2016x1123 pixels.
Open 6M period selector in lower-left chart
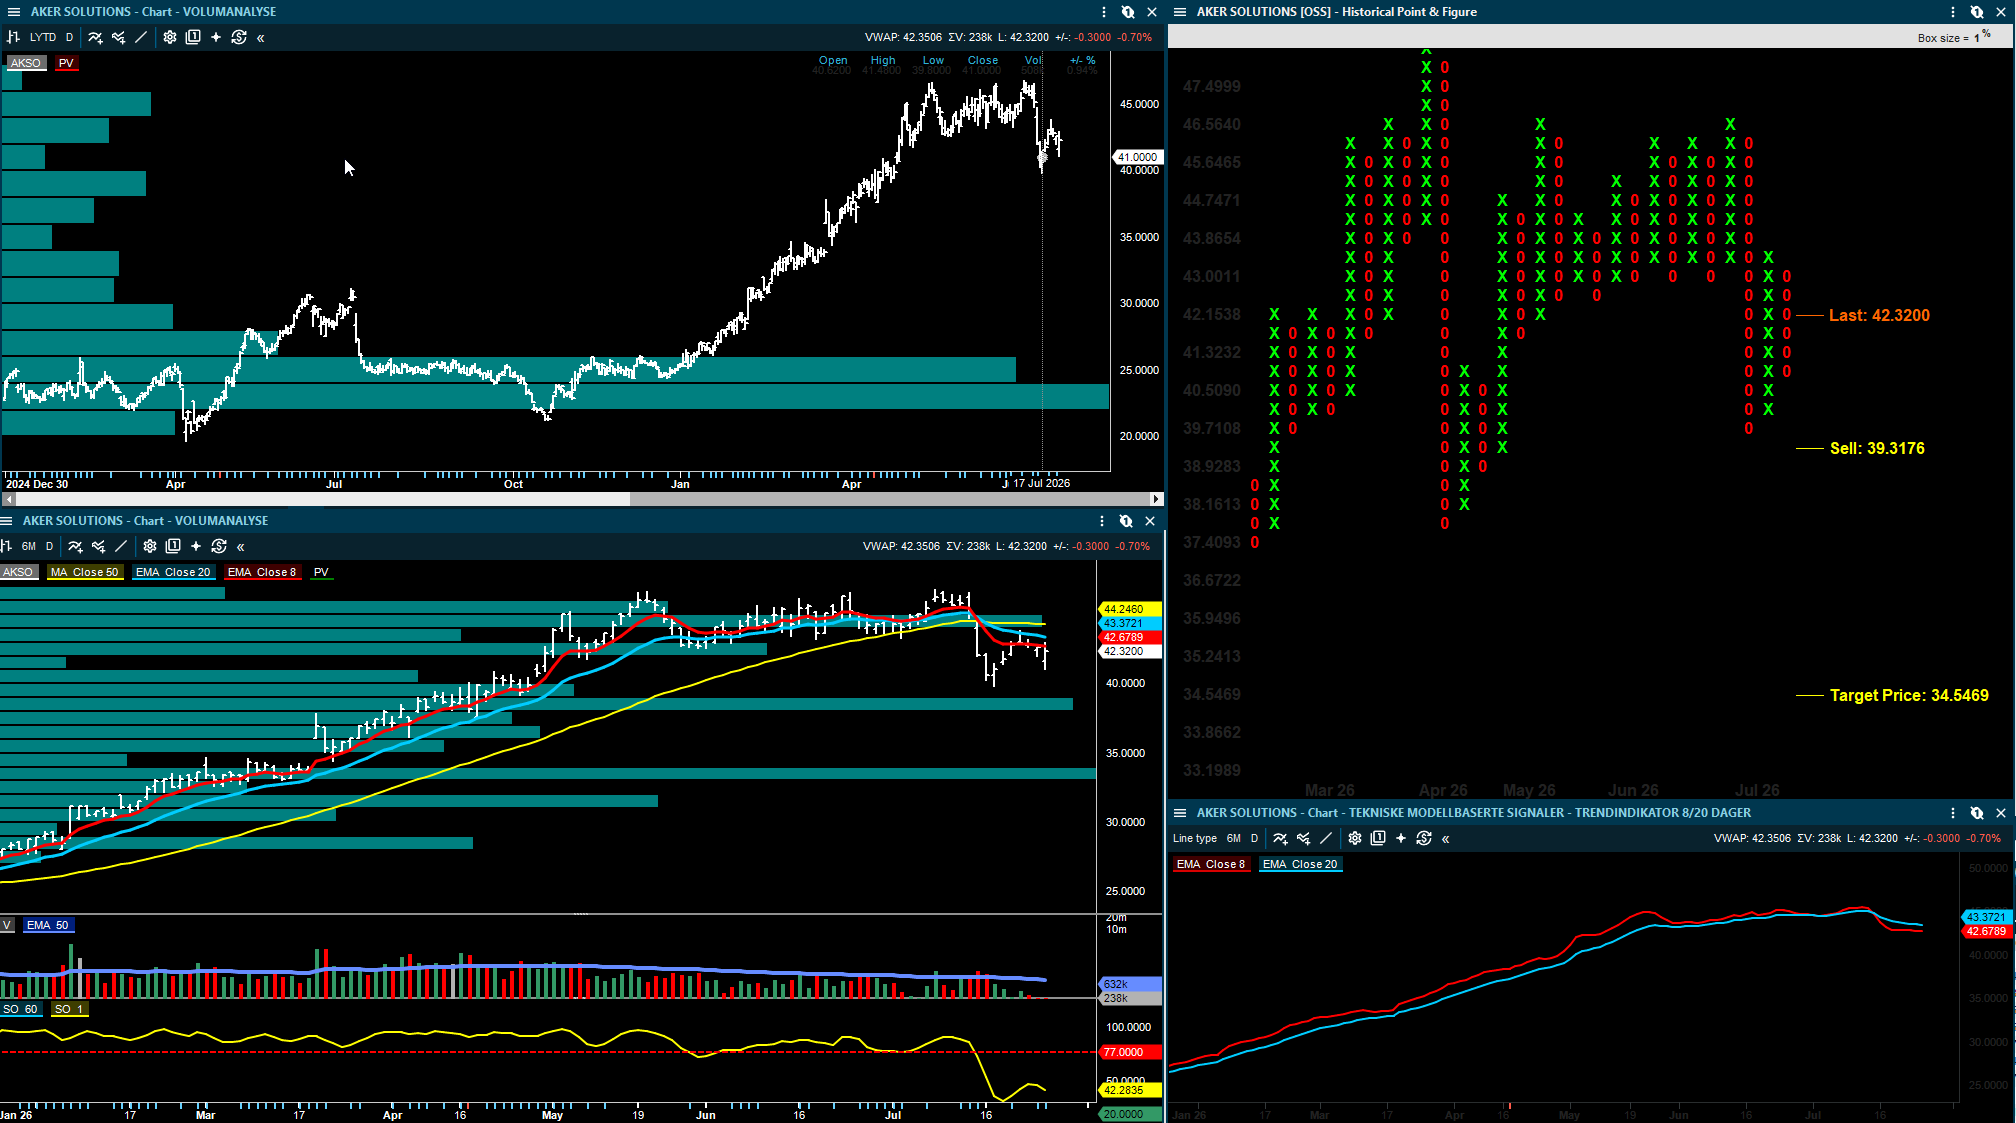pos(29,546)
